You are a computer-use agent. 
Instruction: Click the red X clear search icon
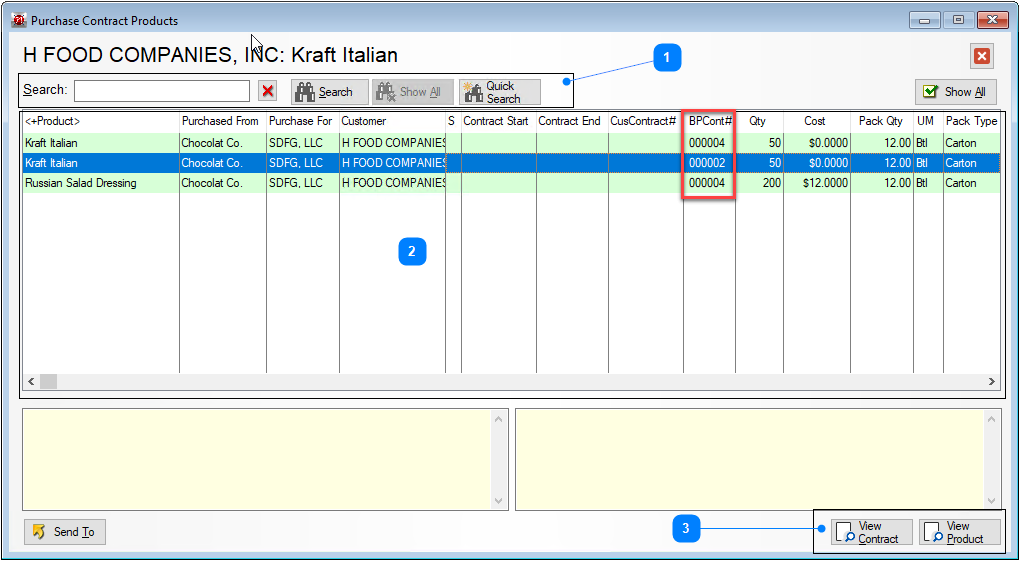pyautogui.click(x=268, y=92)
